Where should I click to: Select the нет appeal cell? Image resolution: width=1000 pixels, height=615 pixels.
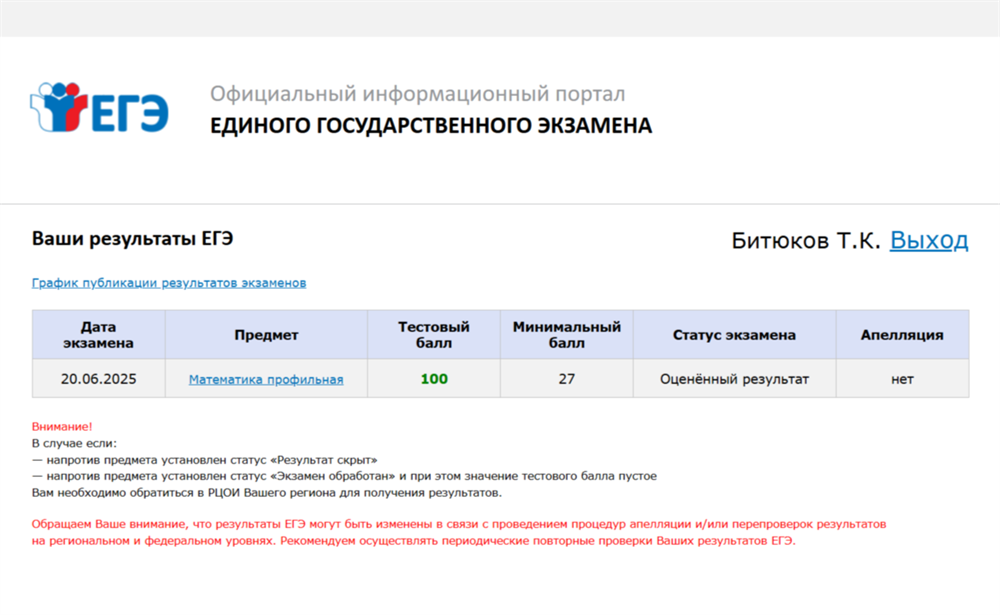[902, 379]
